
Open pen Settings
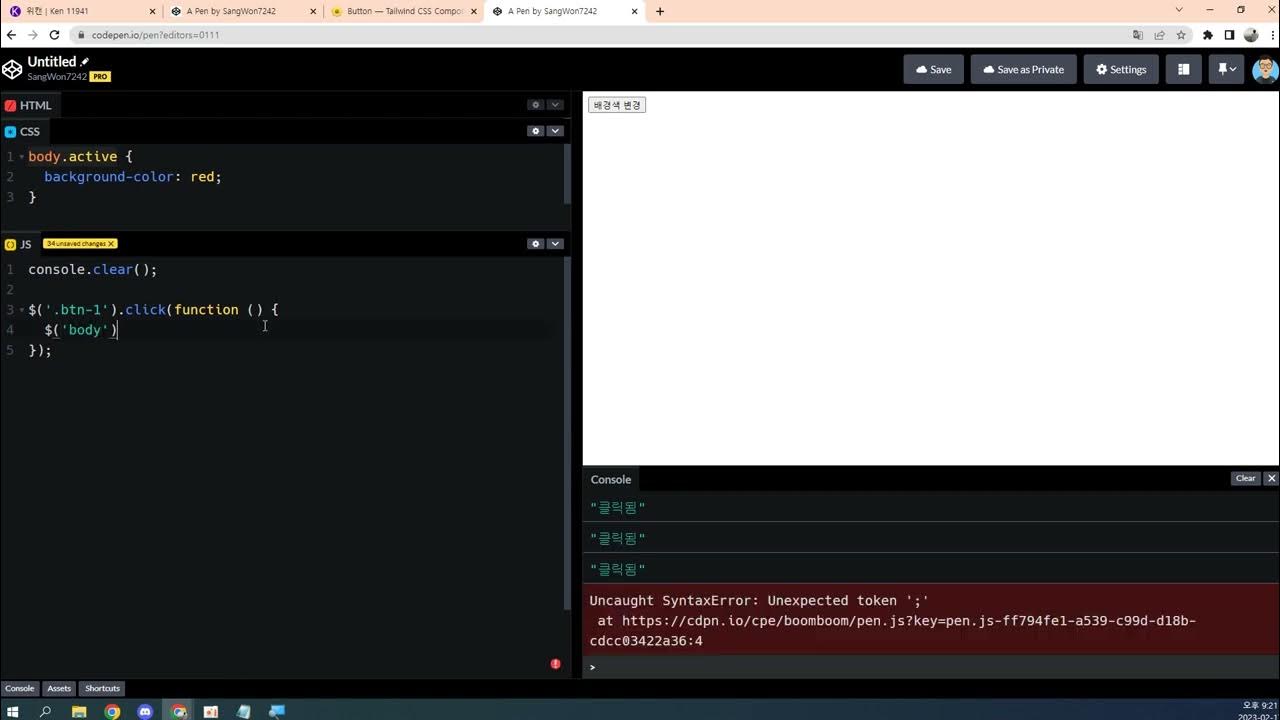tap(1121, 69)
